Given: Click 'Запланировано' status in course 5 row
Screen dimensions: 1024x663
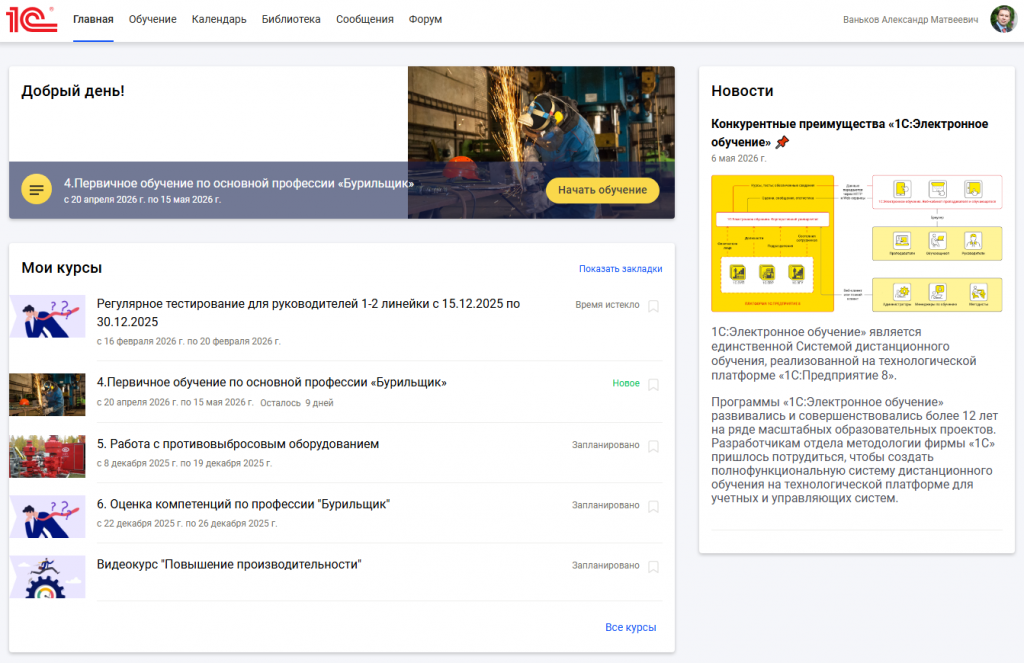Looking at the screenshot, I should (605, 445).
